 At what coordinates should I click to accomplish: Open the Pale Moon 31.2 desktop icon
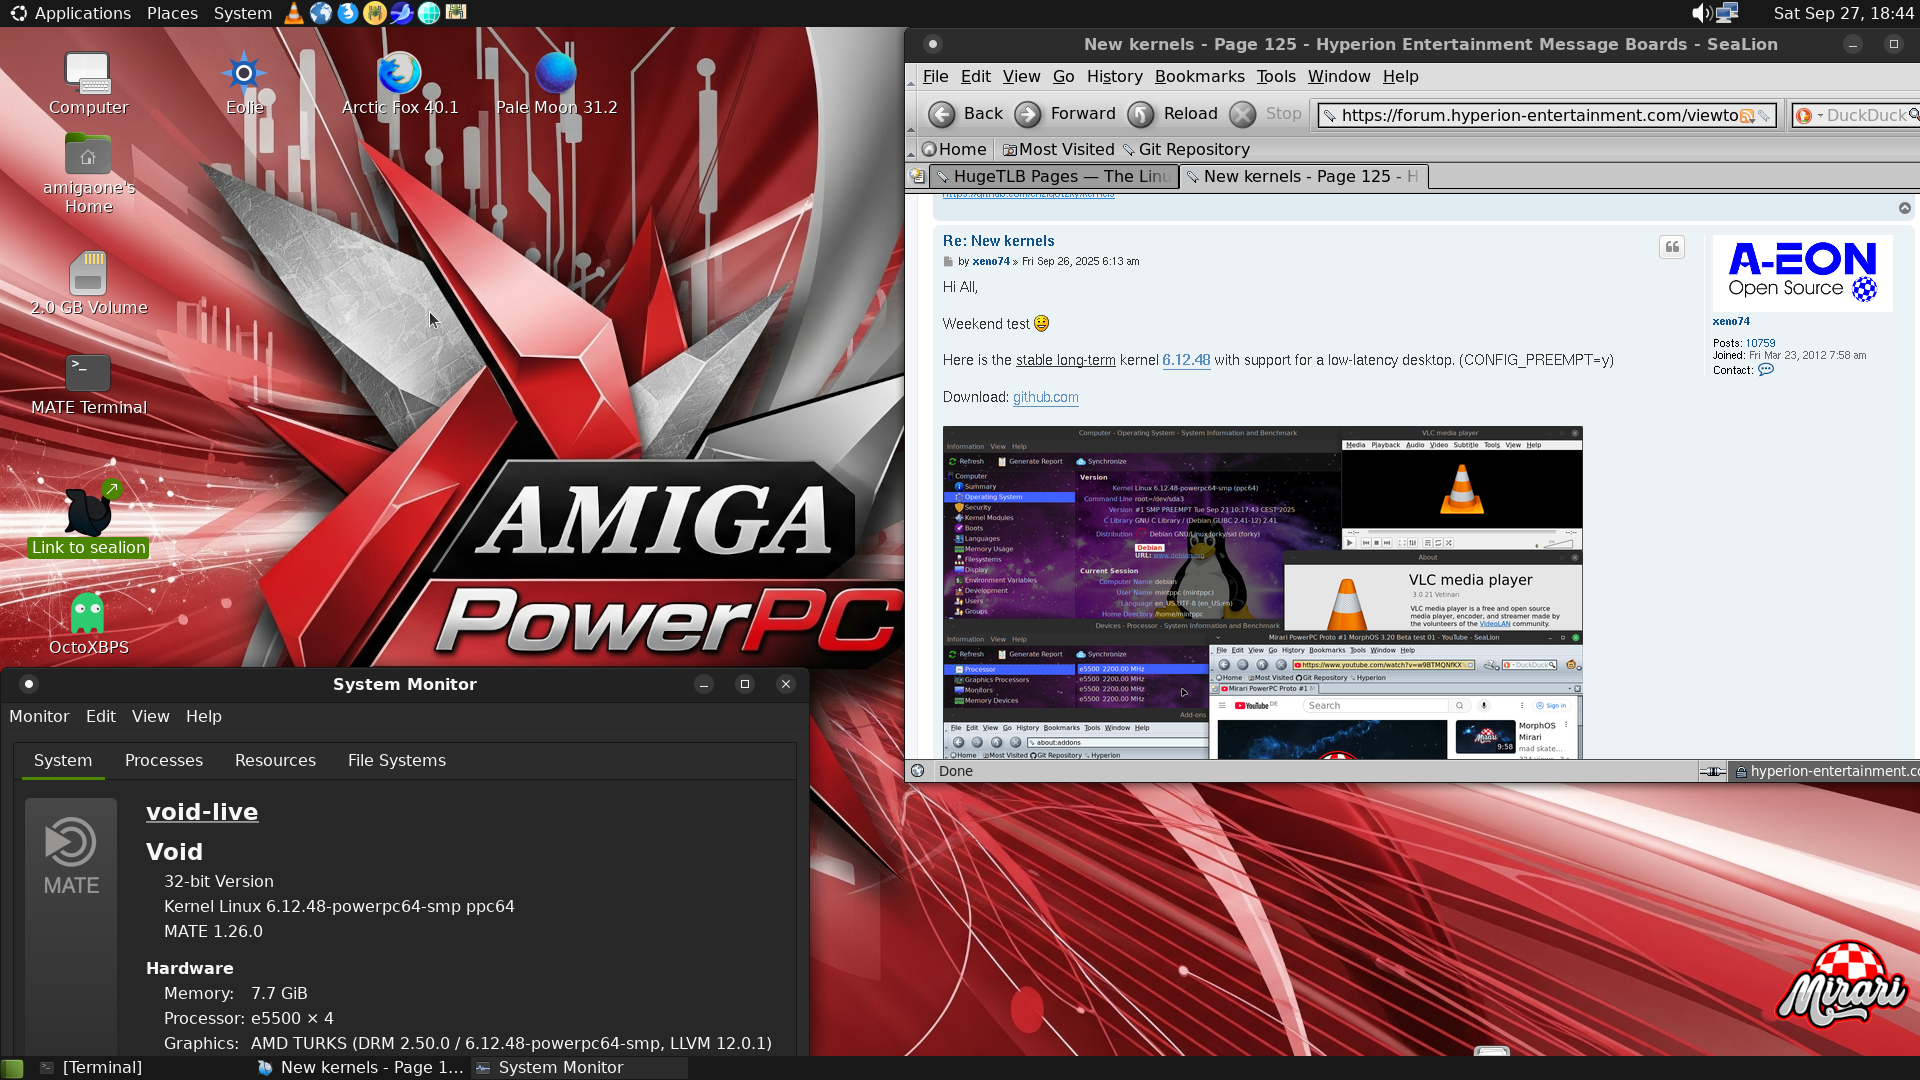pos(556,74)
